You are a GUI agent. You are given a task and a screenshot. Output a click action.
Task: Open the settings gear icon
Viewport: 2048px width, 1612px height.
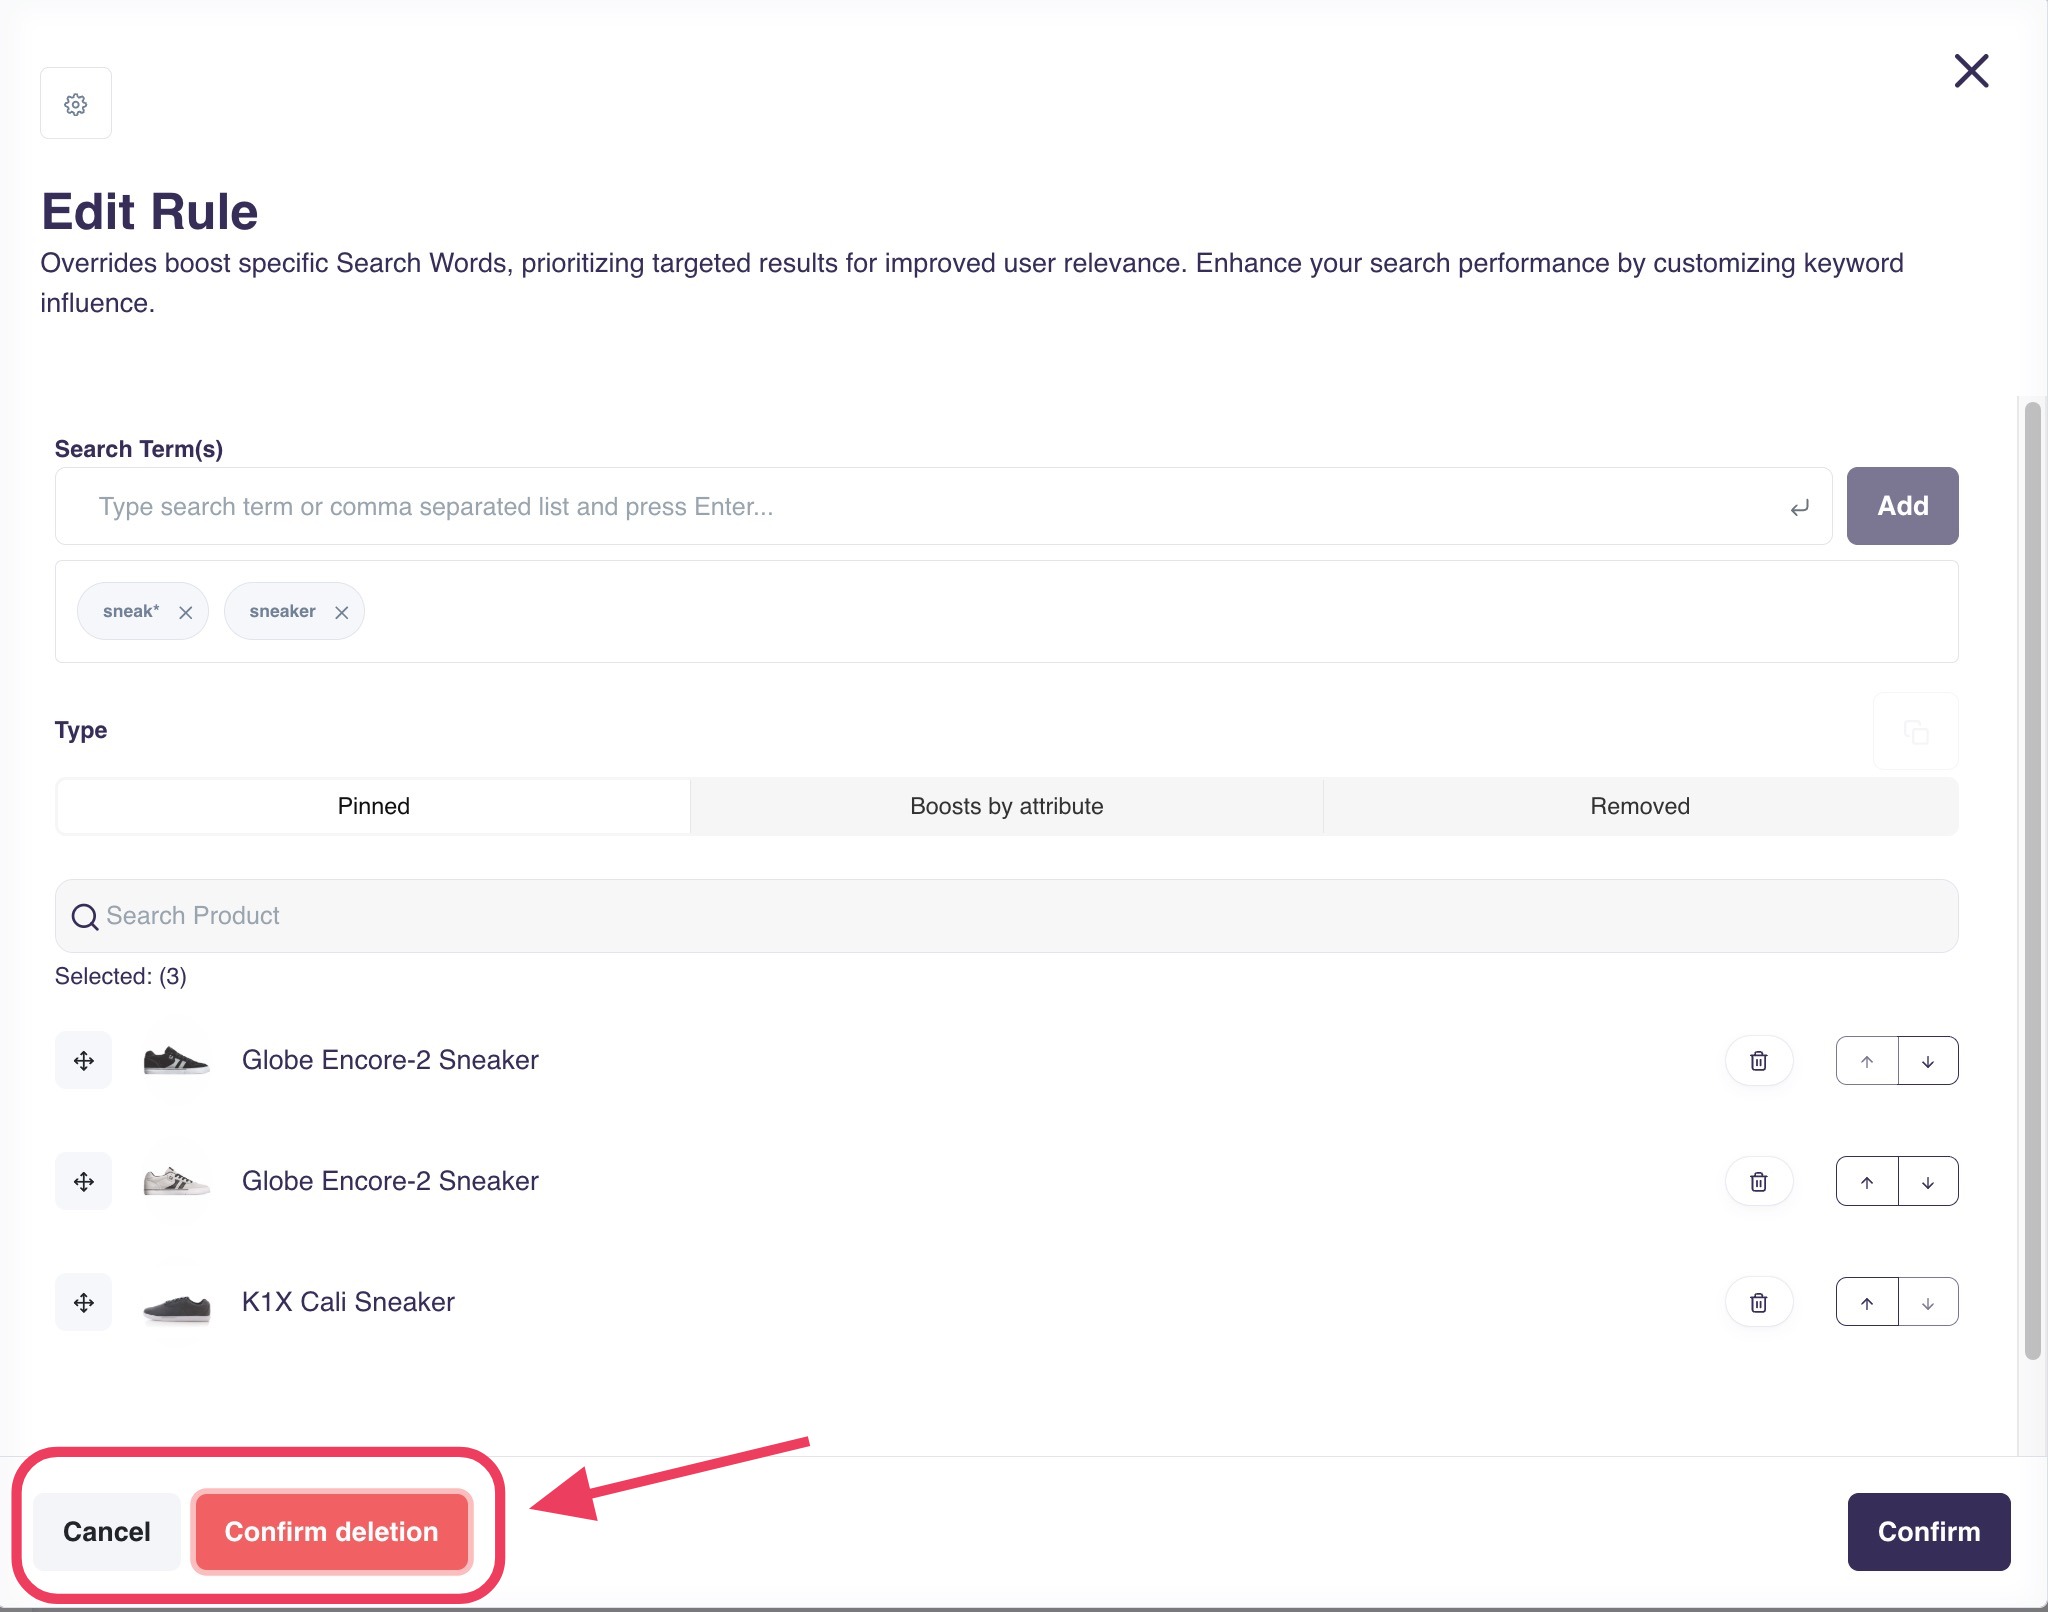click(x=76, y=104)
